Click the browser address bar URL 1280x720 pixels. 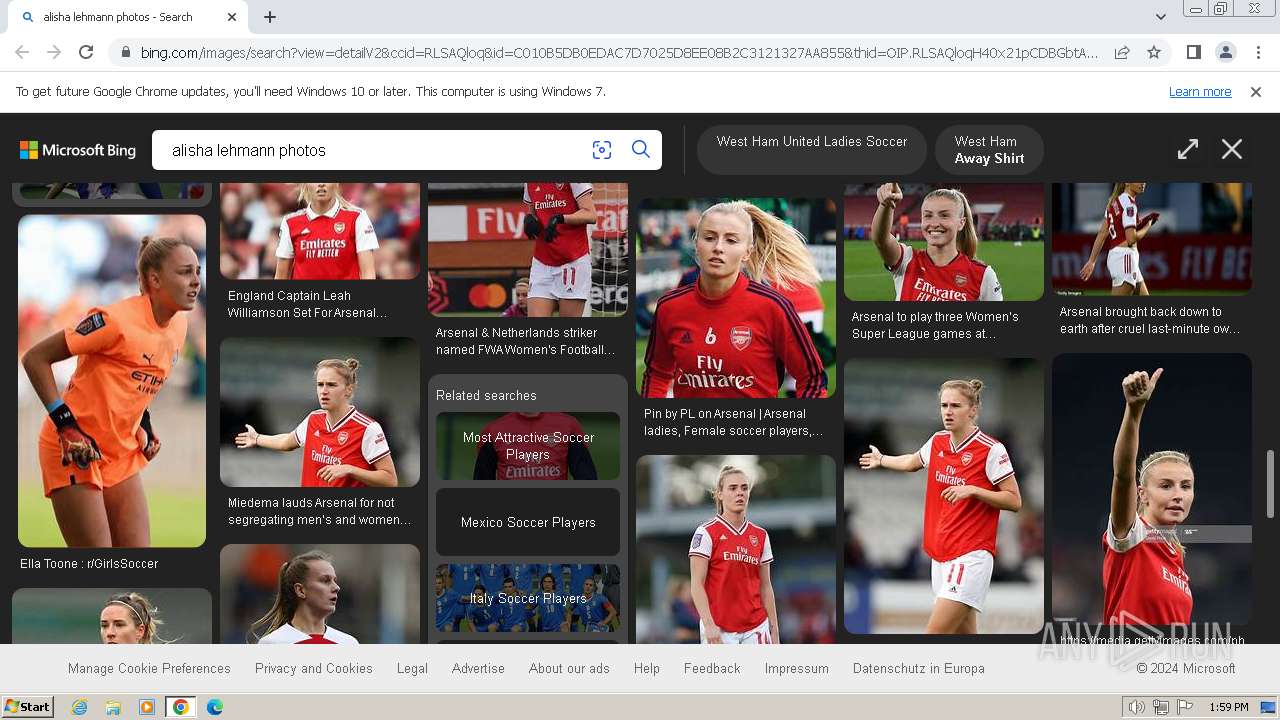pos(618,52)
